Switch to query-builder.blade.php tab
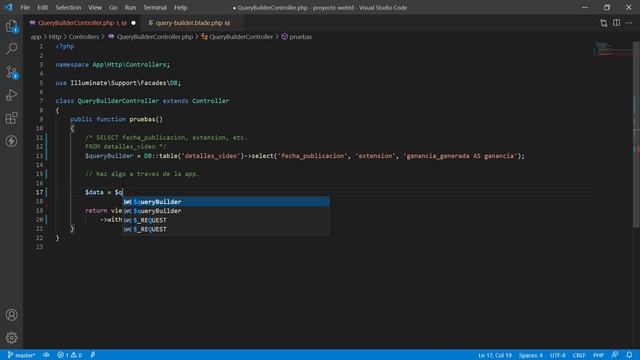Viewport: 640px width, 360px height. pyautogui.click(x=192, y=23)
